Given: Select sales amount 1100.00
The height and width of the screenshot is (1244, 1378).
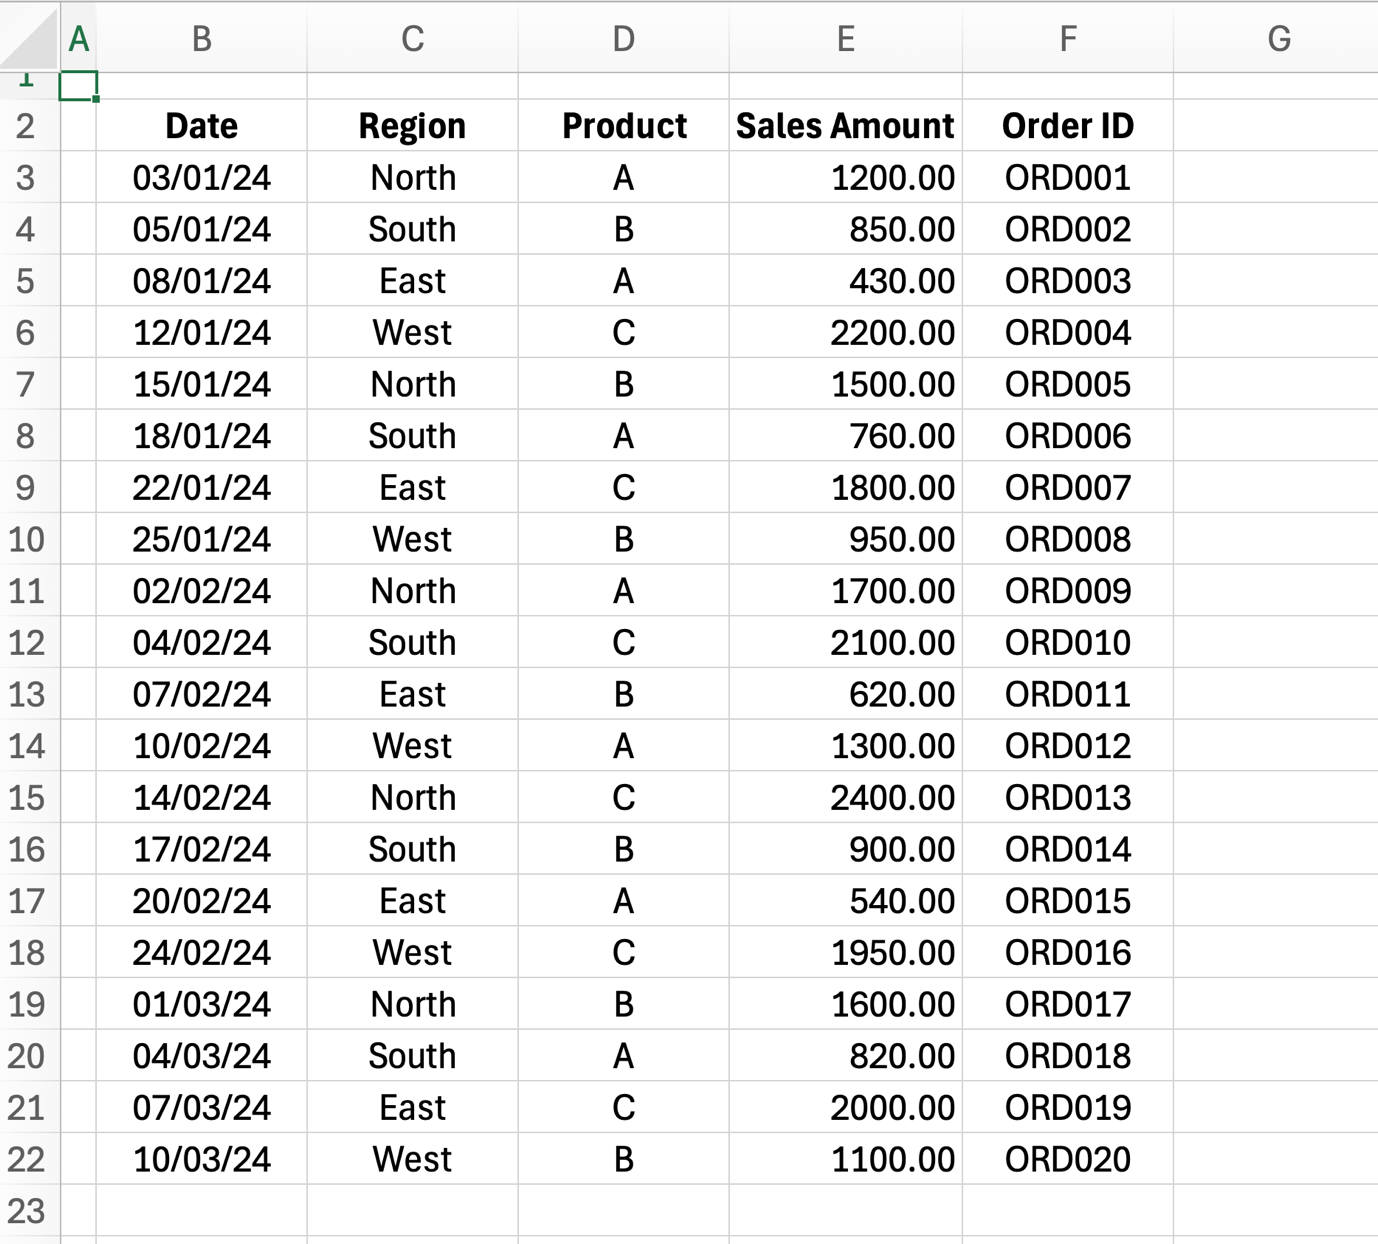Looking at the screenshot, I should [845, 1159].
